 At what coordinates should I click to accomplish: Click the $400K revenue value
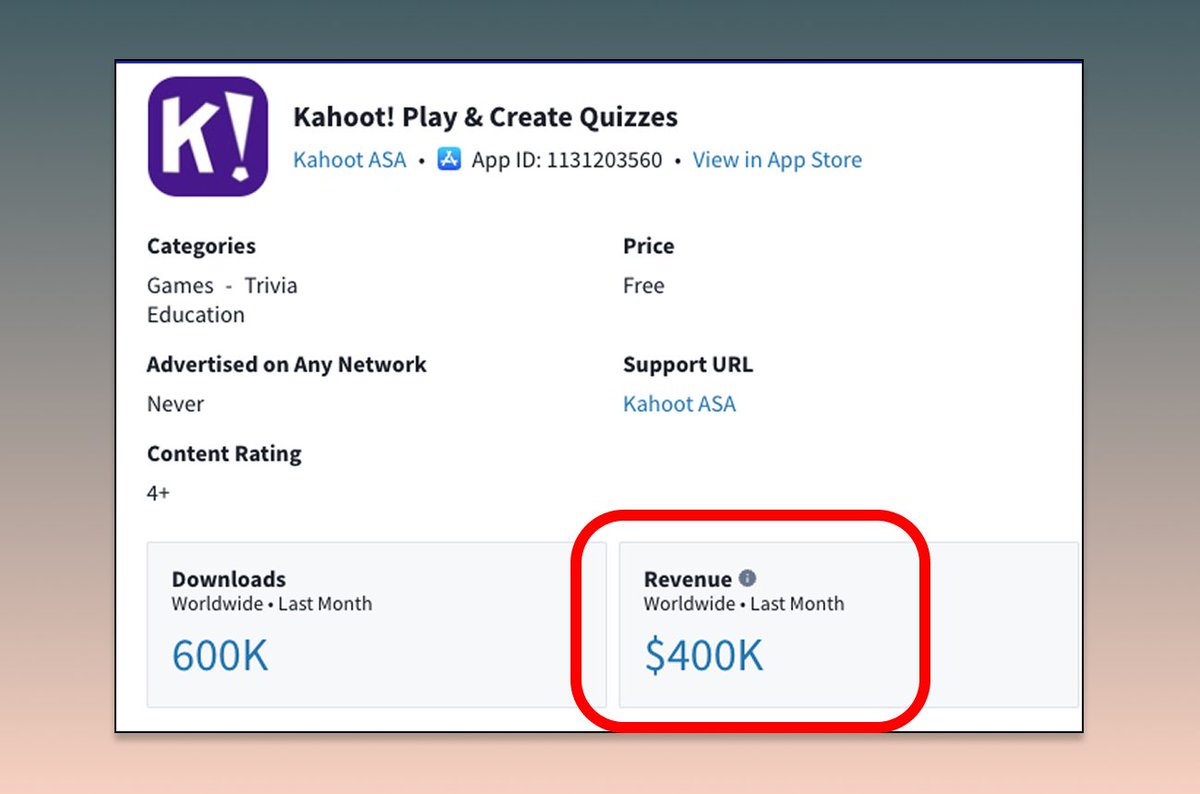(x=704, y=655)
